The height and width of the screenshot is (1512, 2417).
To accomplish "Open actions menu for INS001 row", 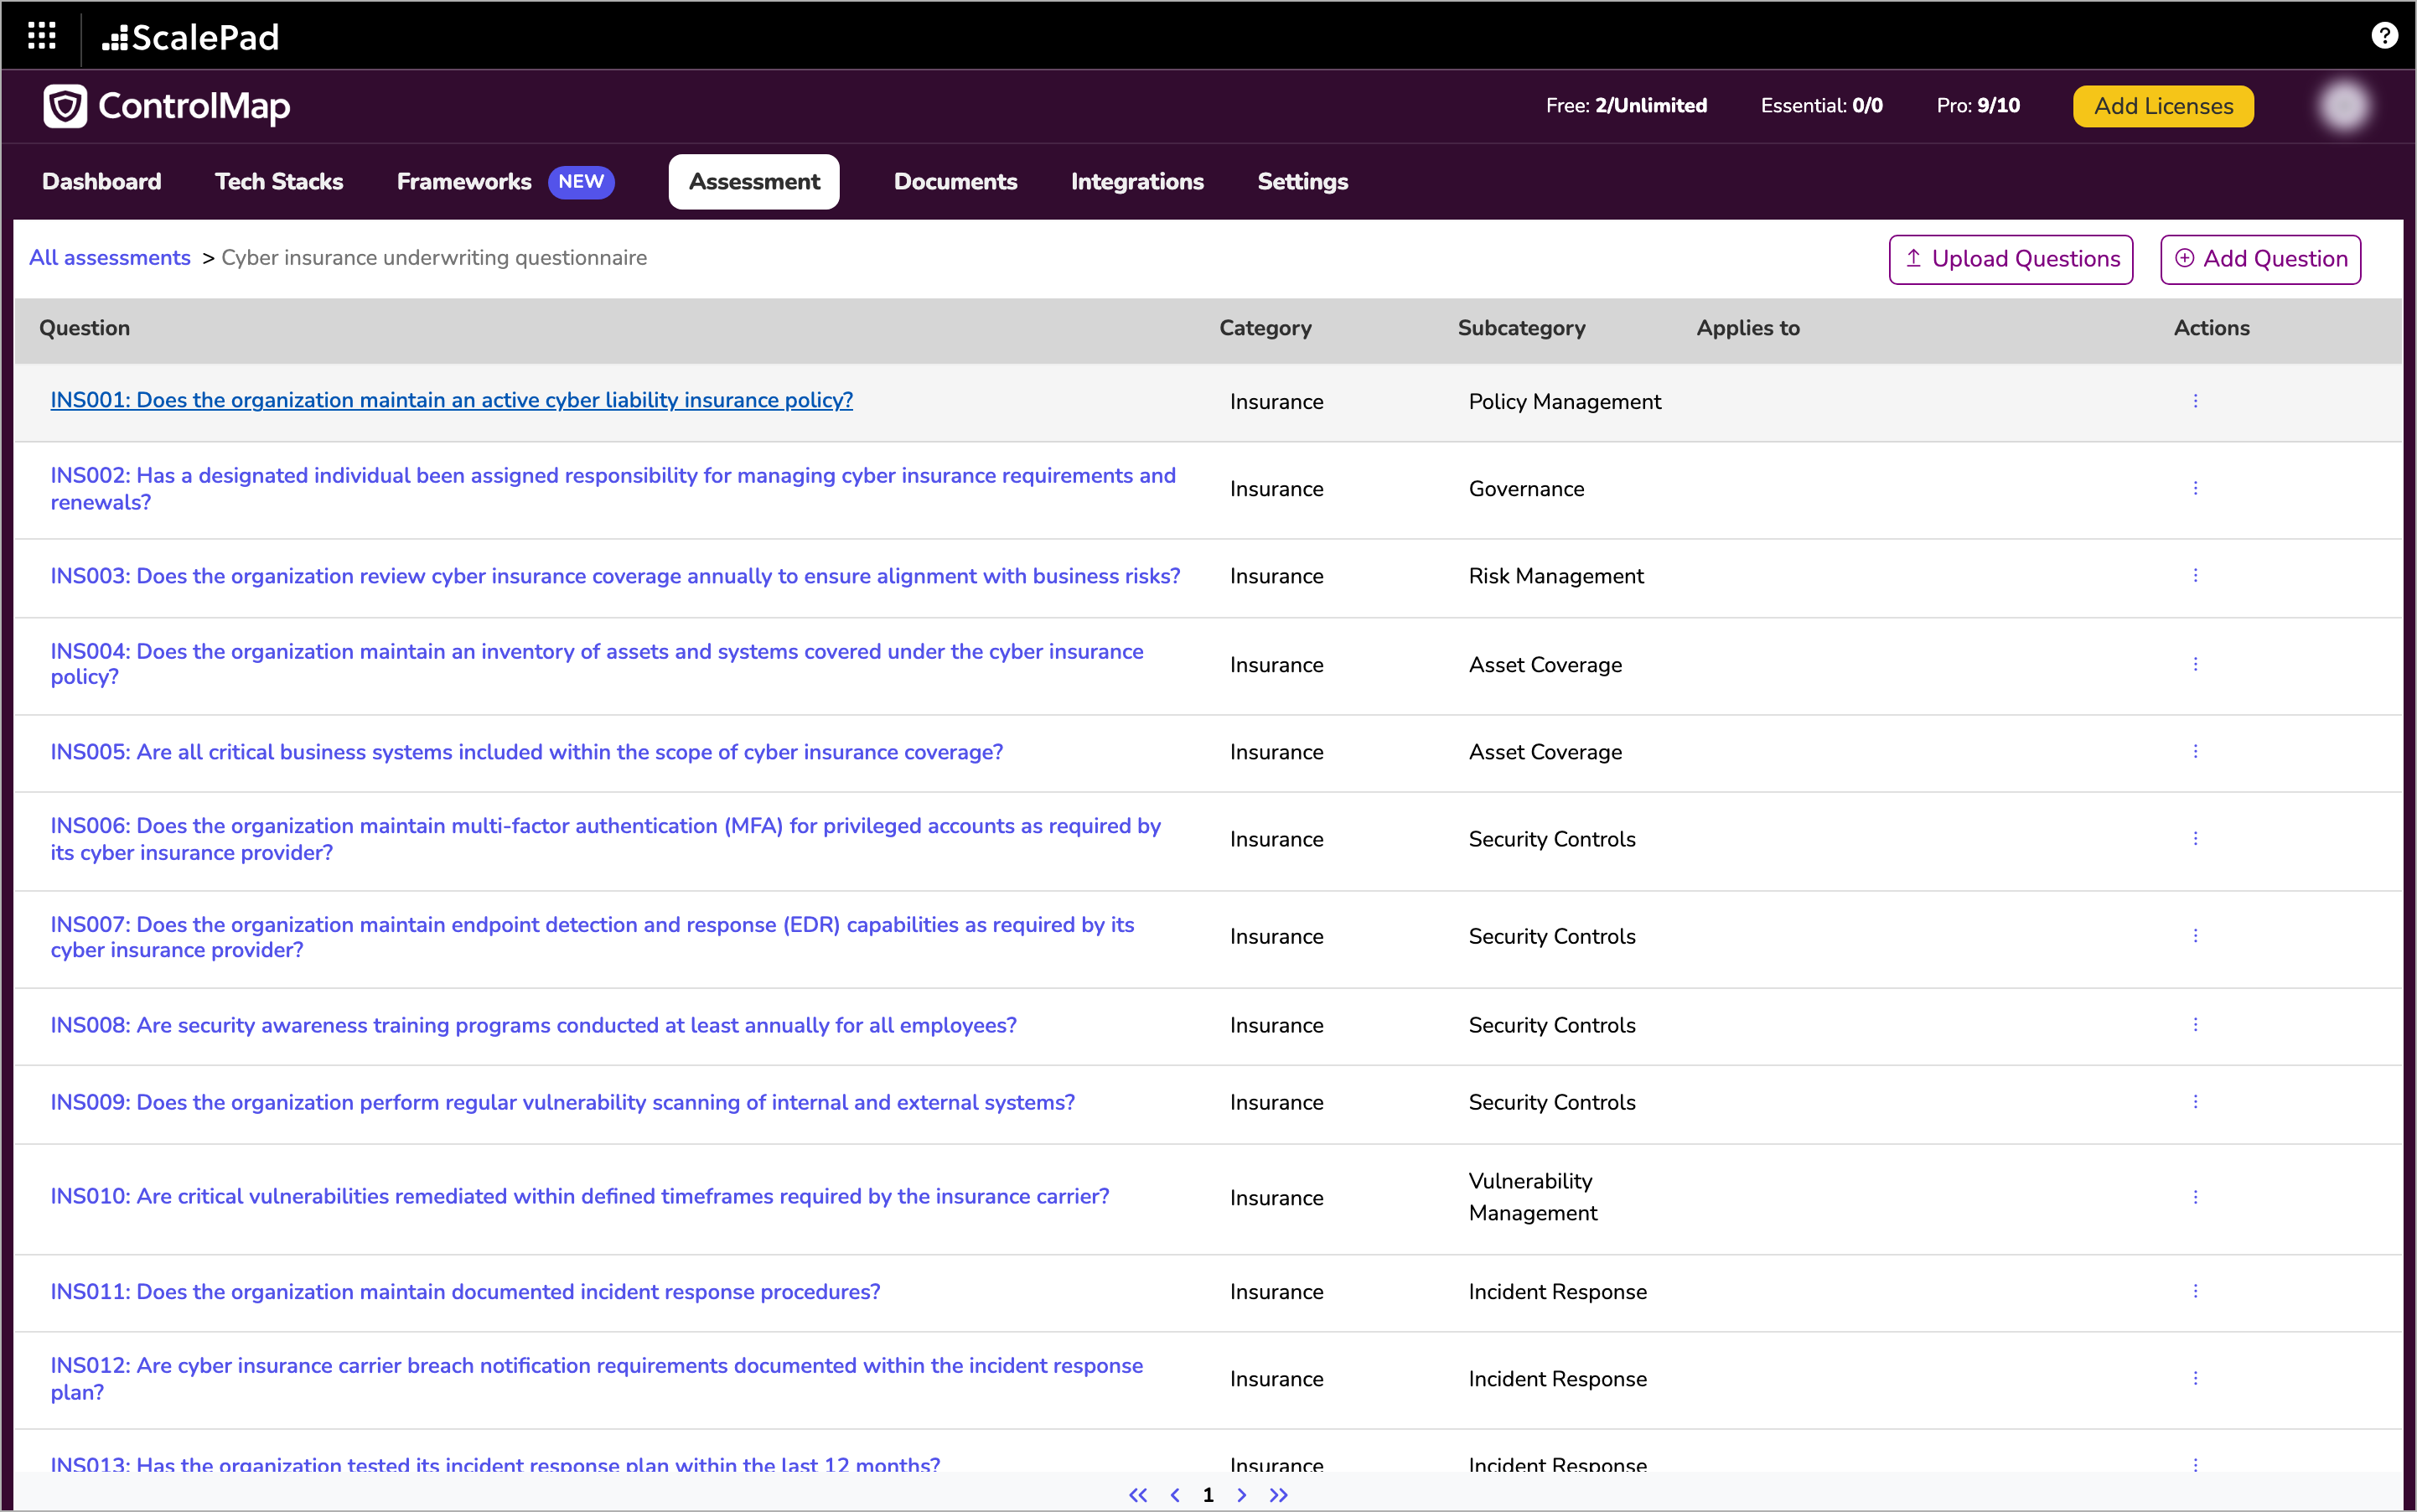I will coord(2195,401).
